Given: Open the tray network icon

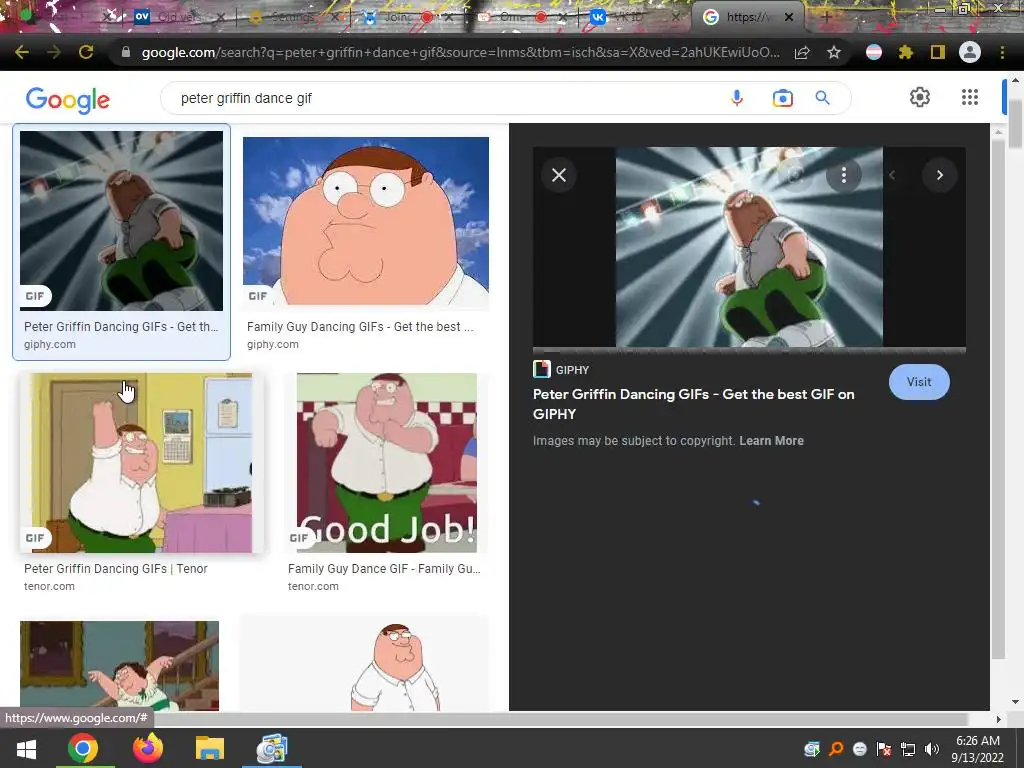Looking at the screenshot, I should 908,749.
